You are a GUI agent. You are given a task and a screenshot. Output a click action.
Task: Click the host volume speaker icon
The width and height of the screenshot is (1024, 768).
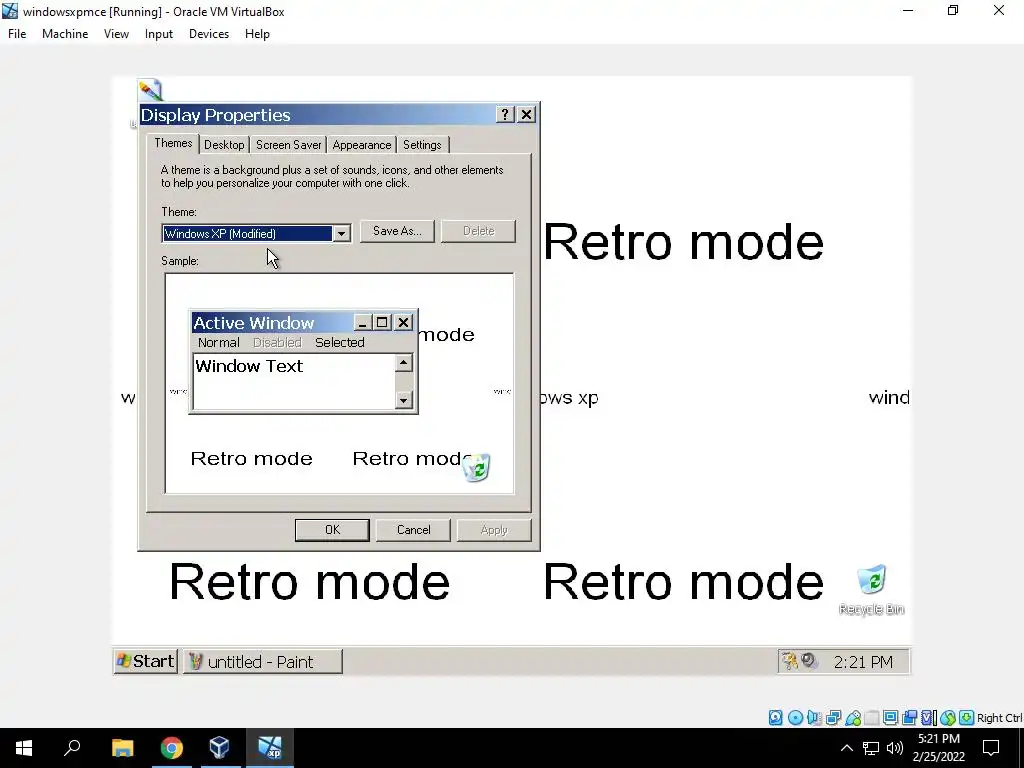(895, 748)
